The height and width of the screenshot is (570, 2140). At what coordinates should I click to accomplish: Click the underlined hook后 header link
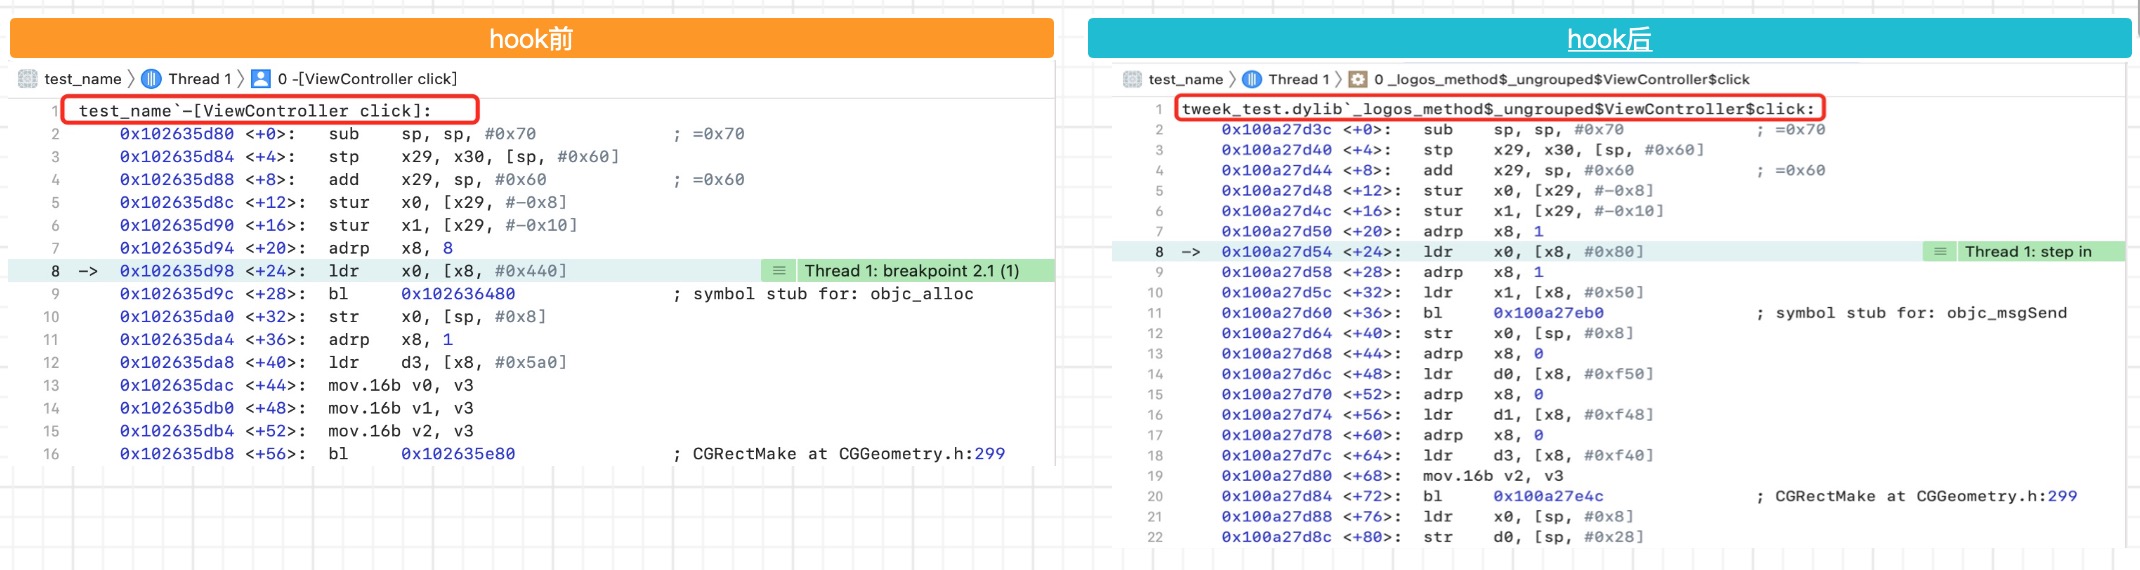point(1608,39)
